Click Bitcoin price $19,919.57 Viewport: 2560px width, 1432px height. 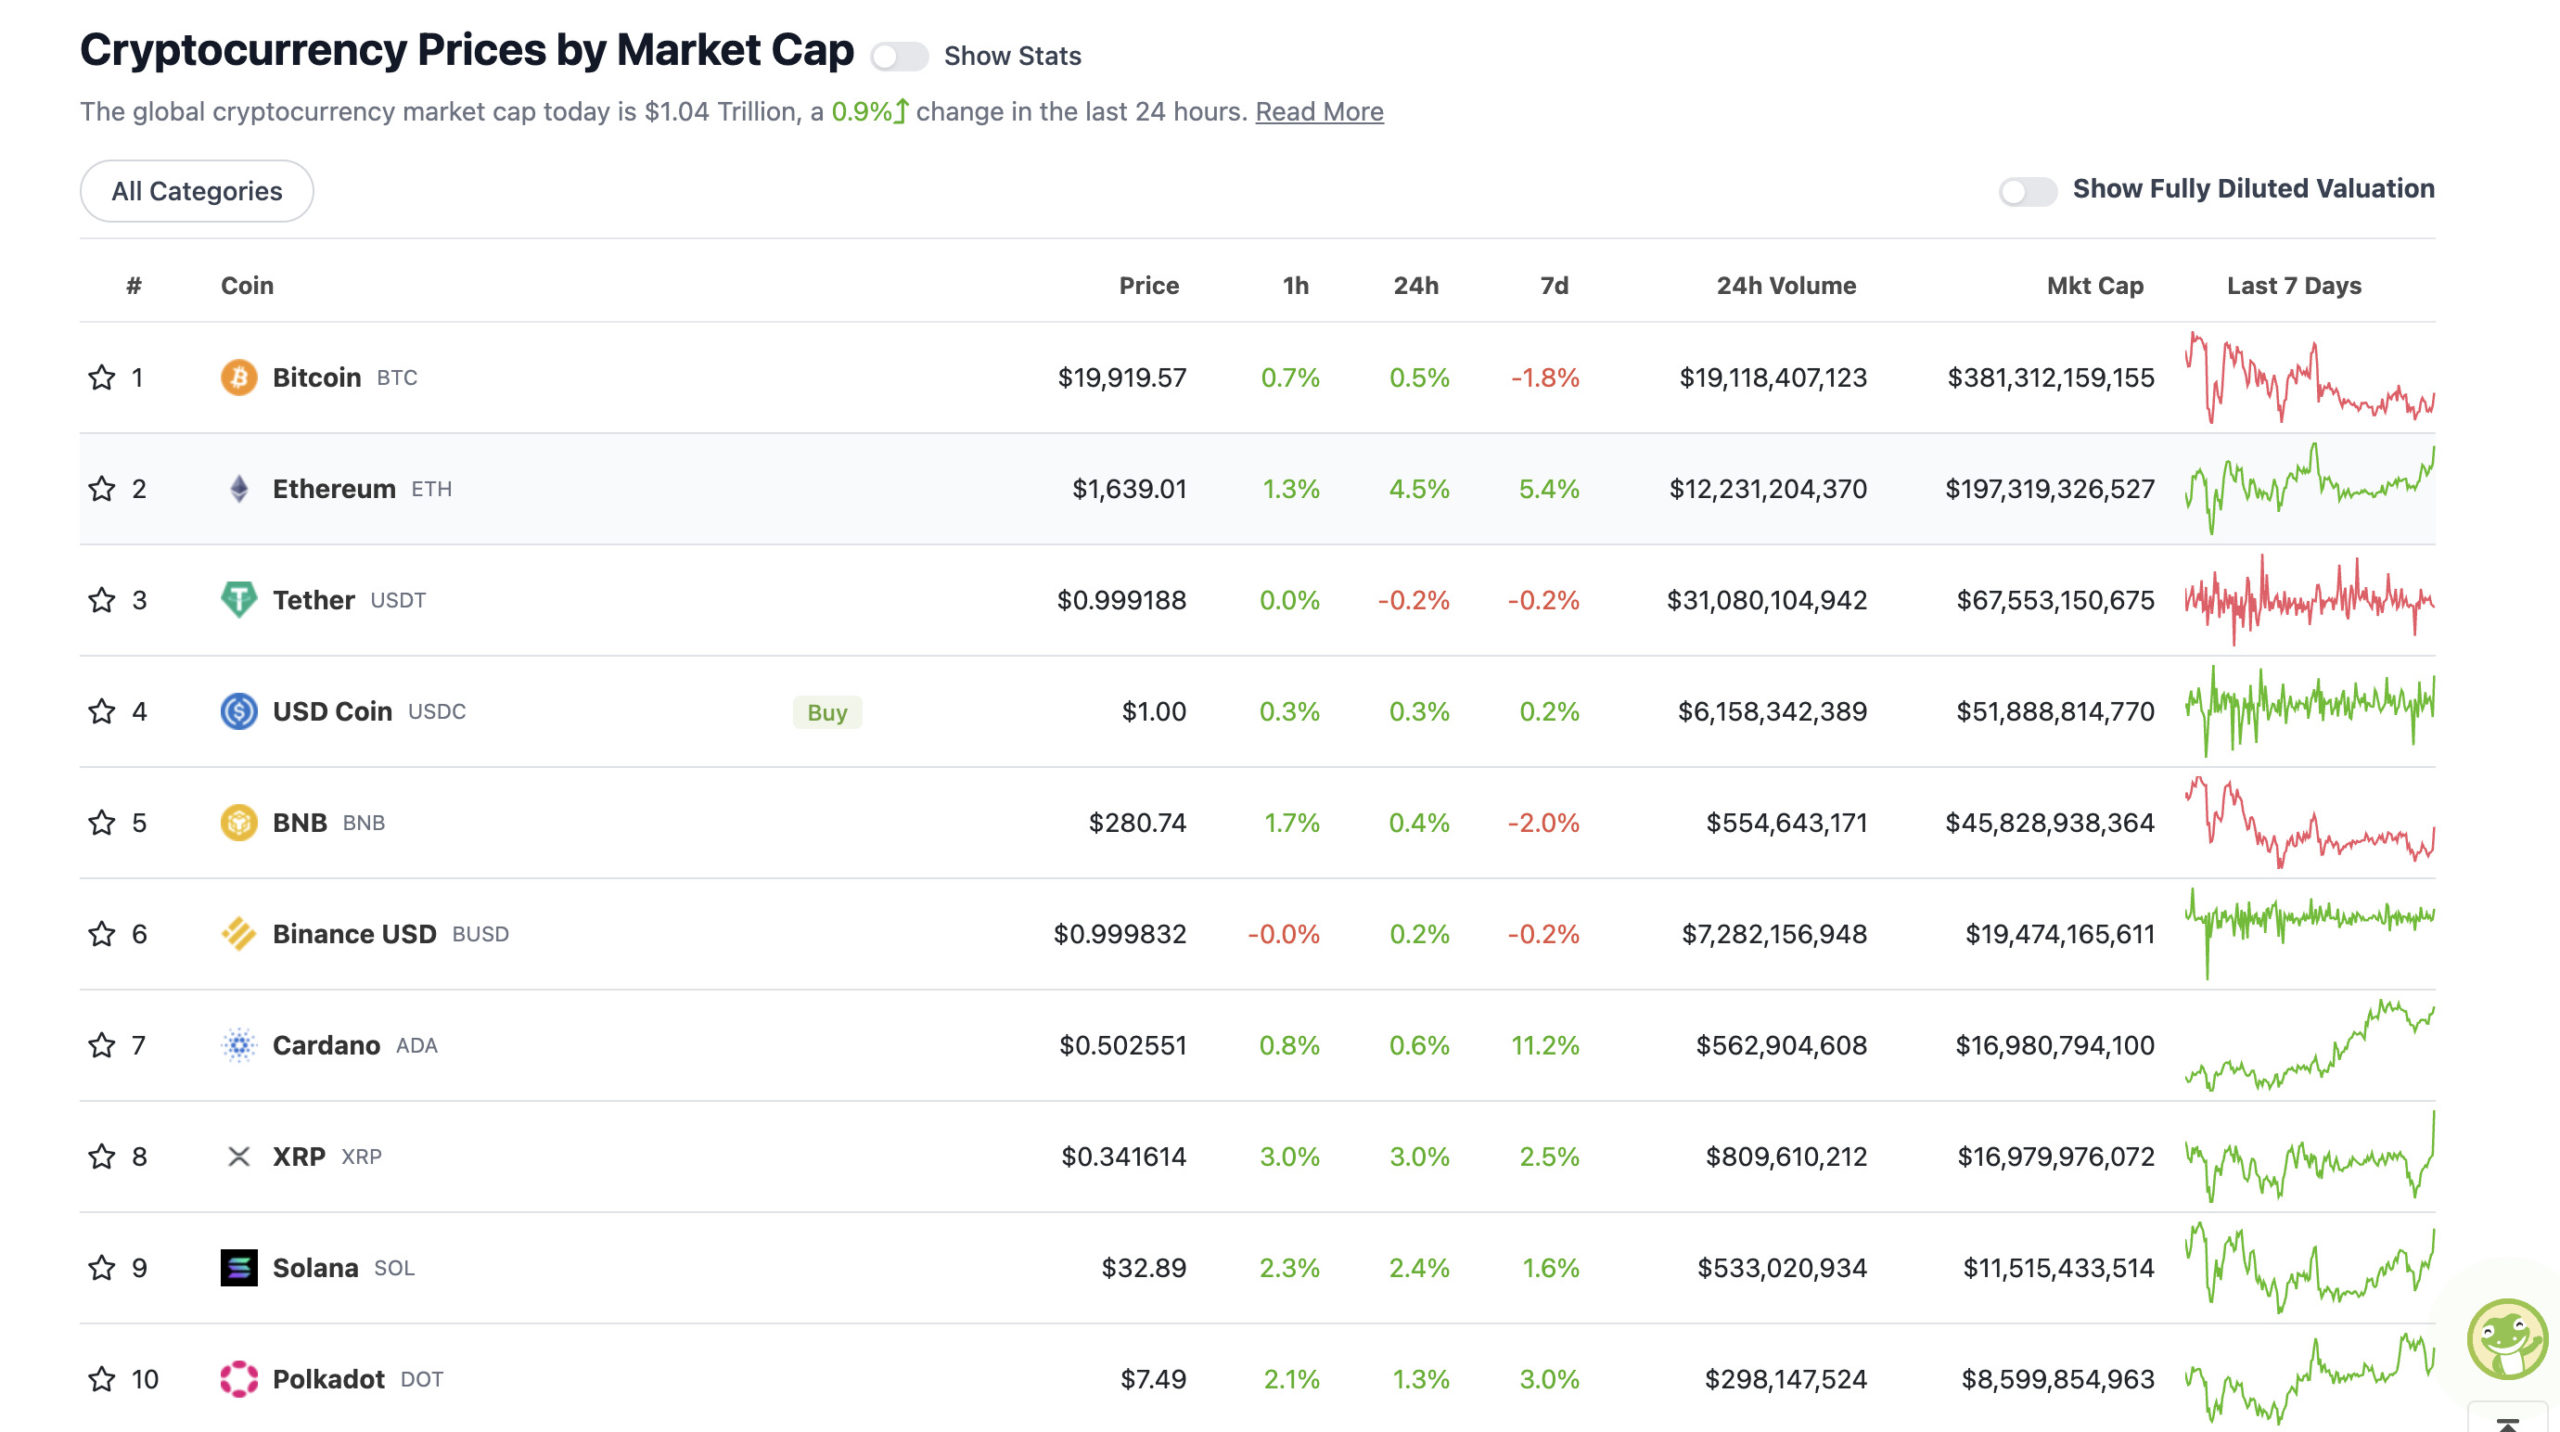[1122, 377]
